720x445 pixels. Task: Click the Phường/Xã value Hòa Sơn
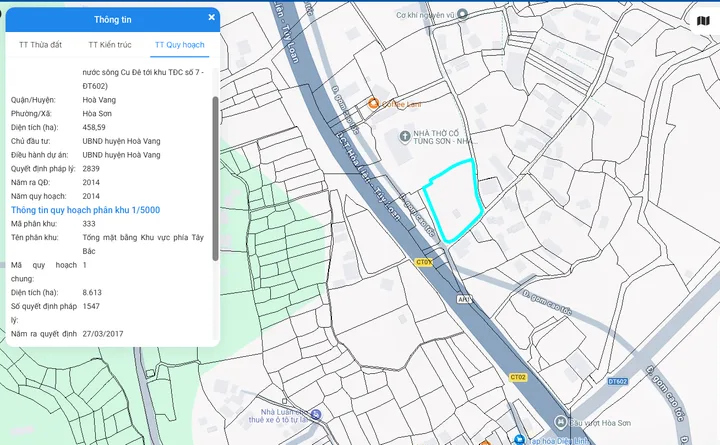(x=97, y=113)
